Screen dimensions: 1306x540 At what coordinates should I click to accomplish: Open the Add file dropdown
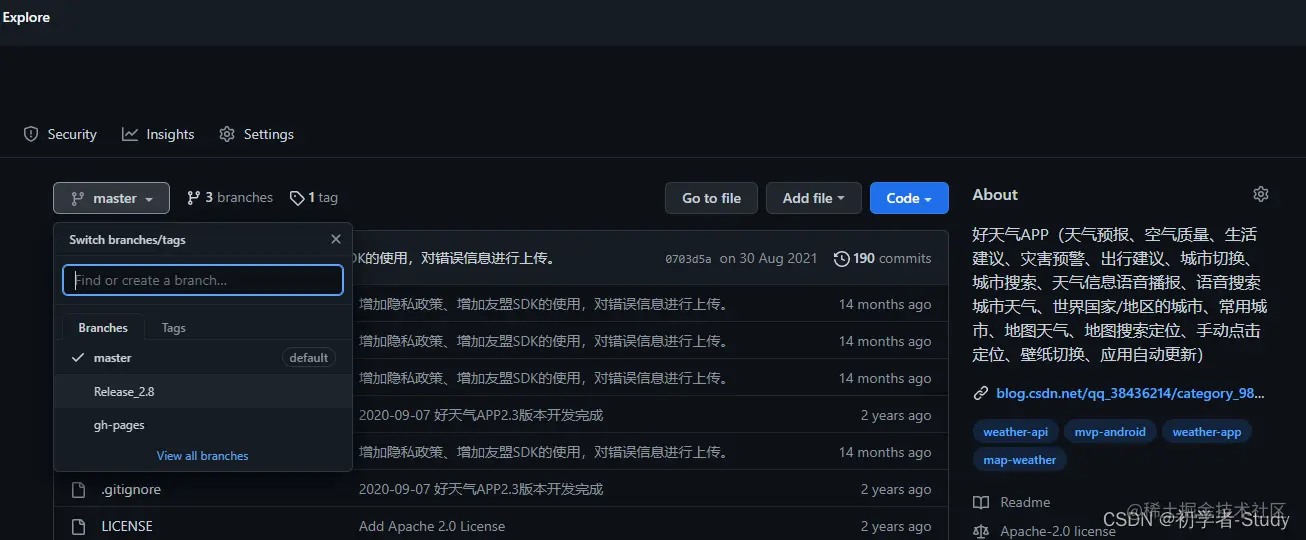click(814, 198)
